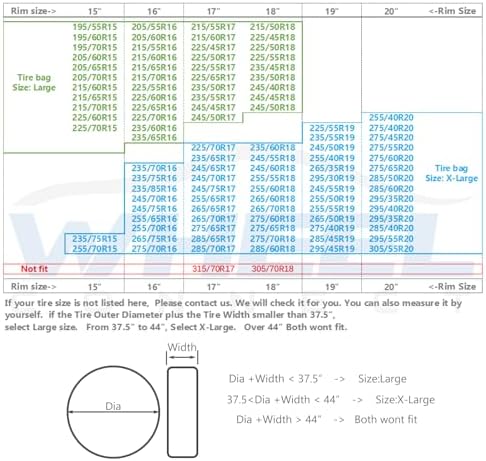Click the 255/70R15 tire size

pos(95,249)
